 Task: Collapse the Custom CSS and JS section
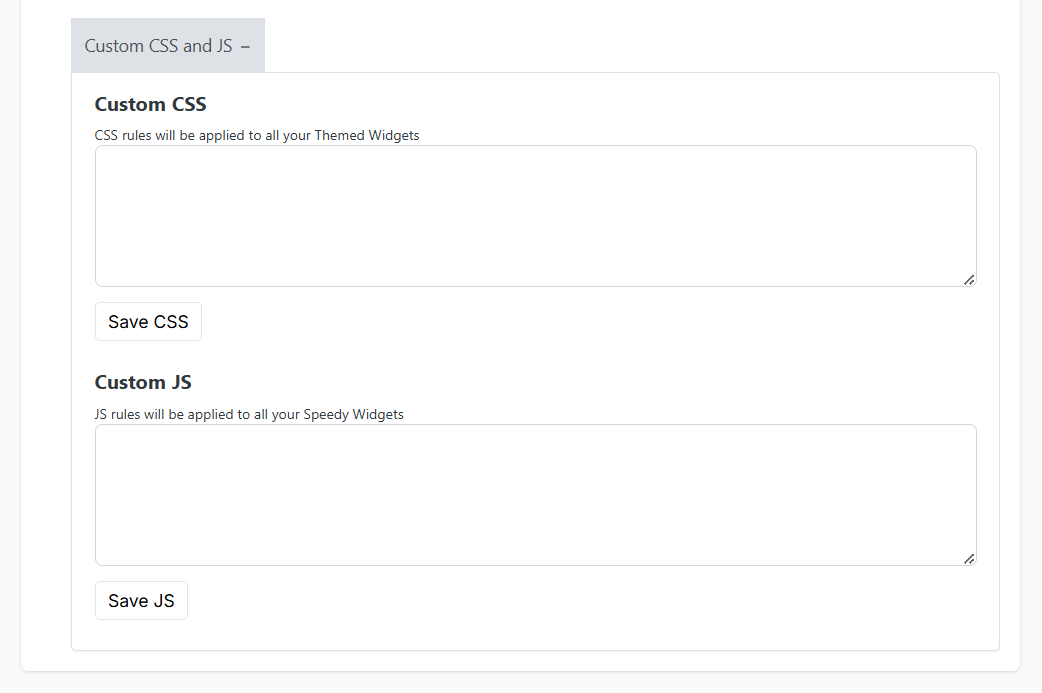coord(167,46)
